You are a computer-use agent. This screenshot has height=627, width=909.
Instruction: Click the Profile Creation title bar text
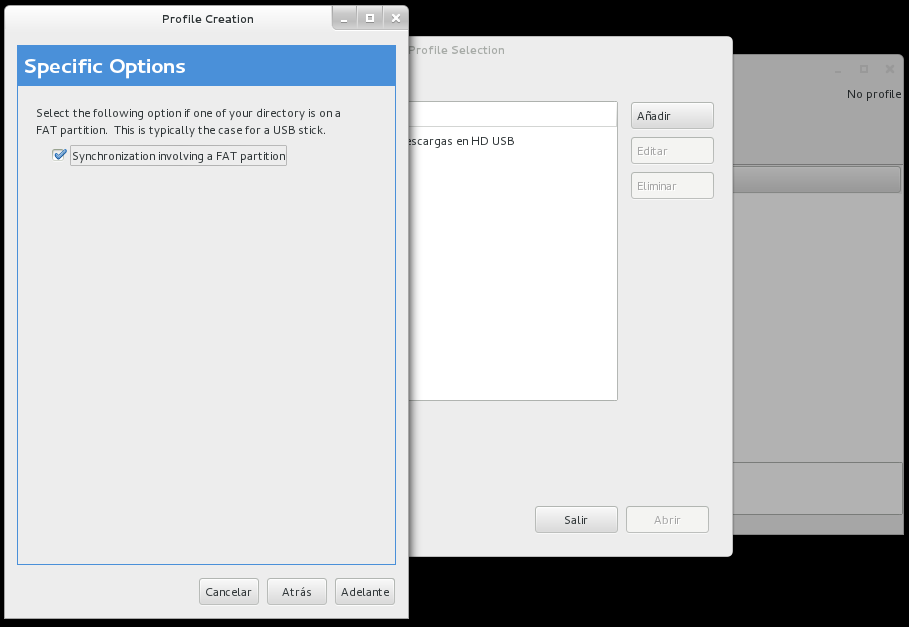point(208,19)
